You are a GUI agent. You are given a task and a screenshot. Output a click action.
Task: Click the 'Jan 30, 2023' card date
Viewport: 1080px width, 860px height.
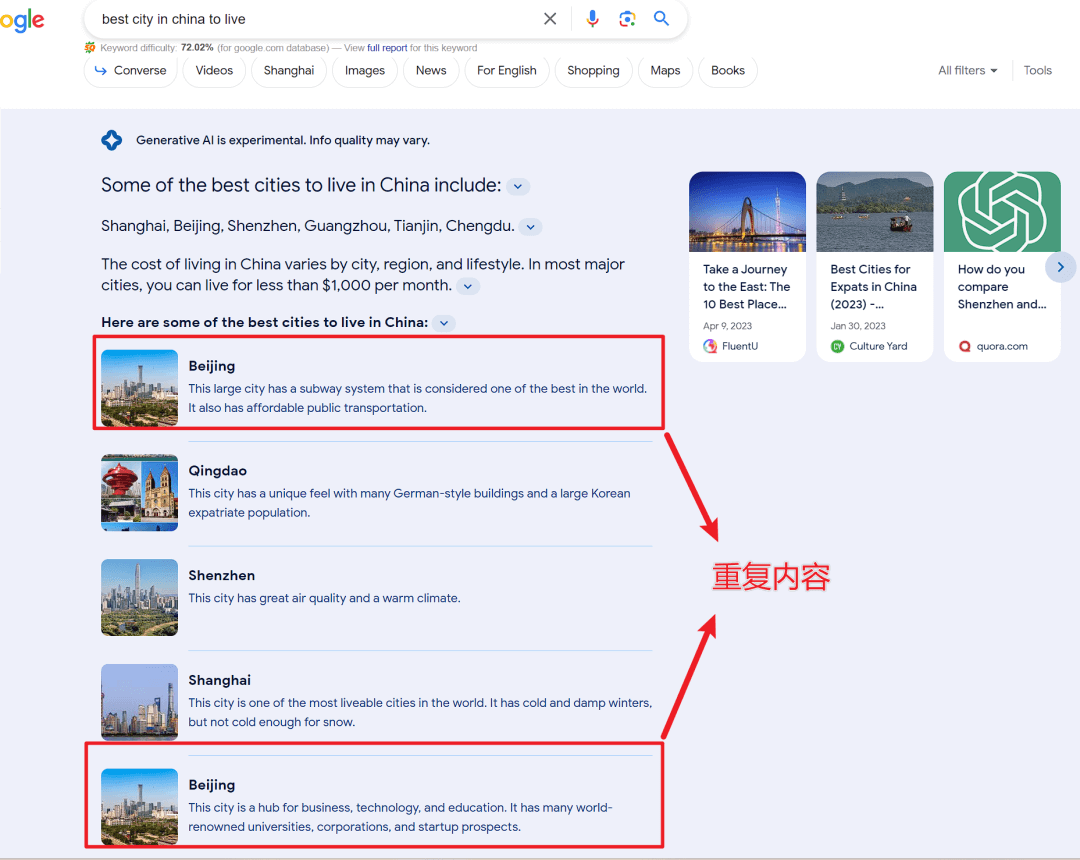pyautogui.click(x=858, y=326)
